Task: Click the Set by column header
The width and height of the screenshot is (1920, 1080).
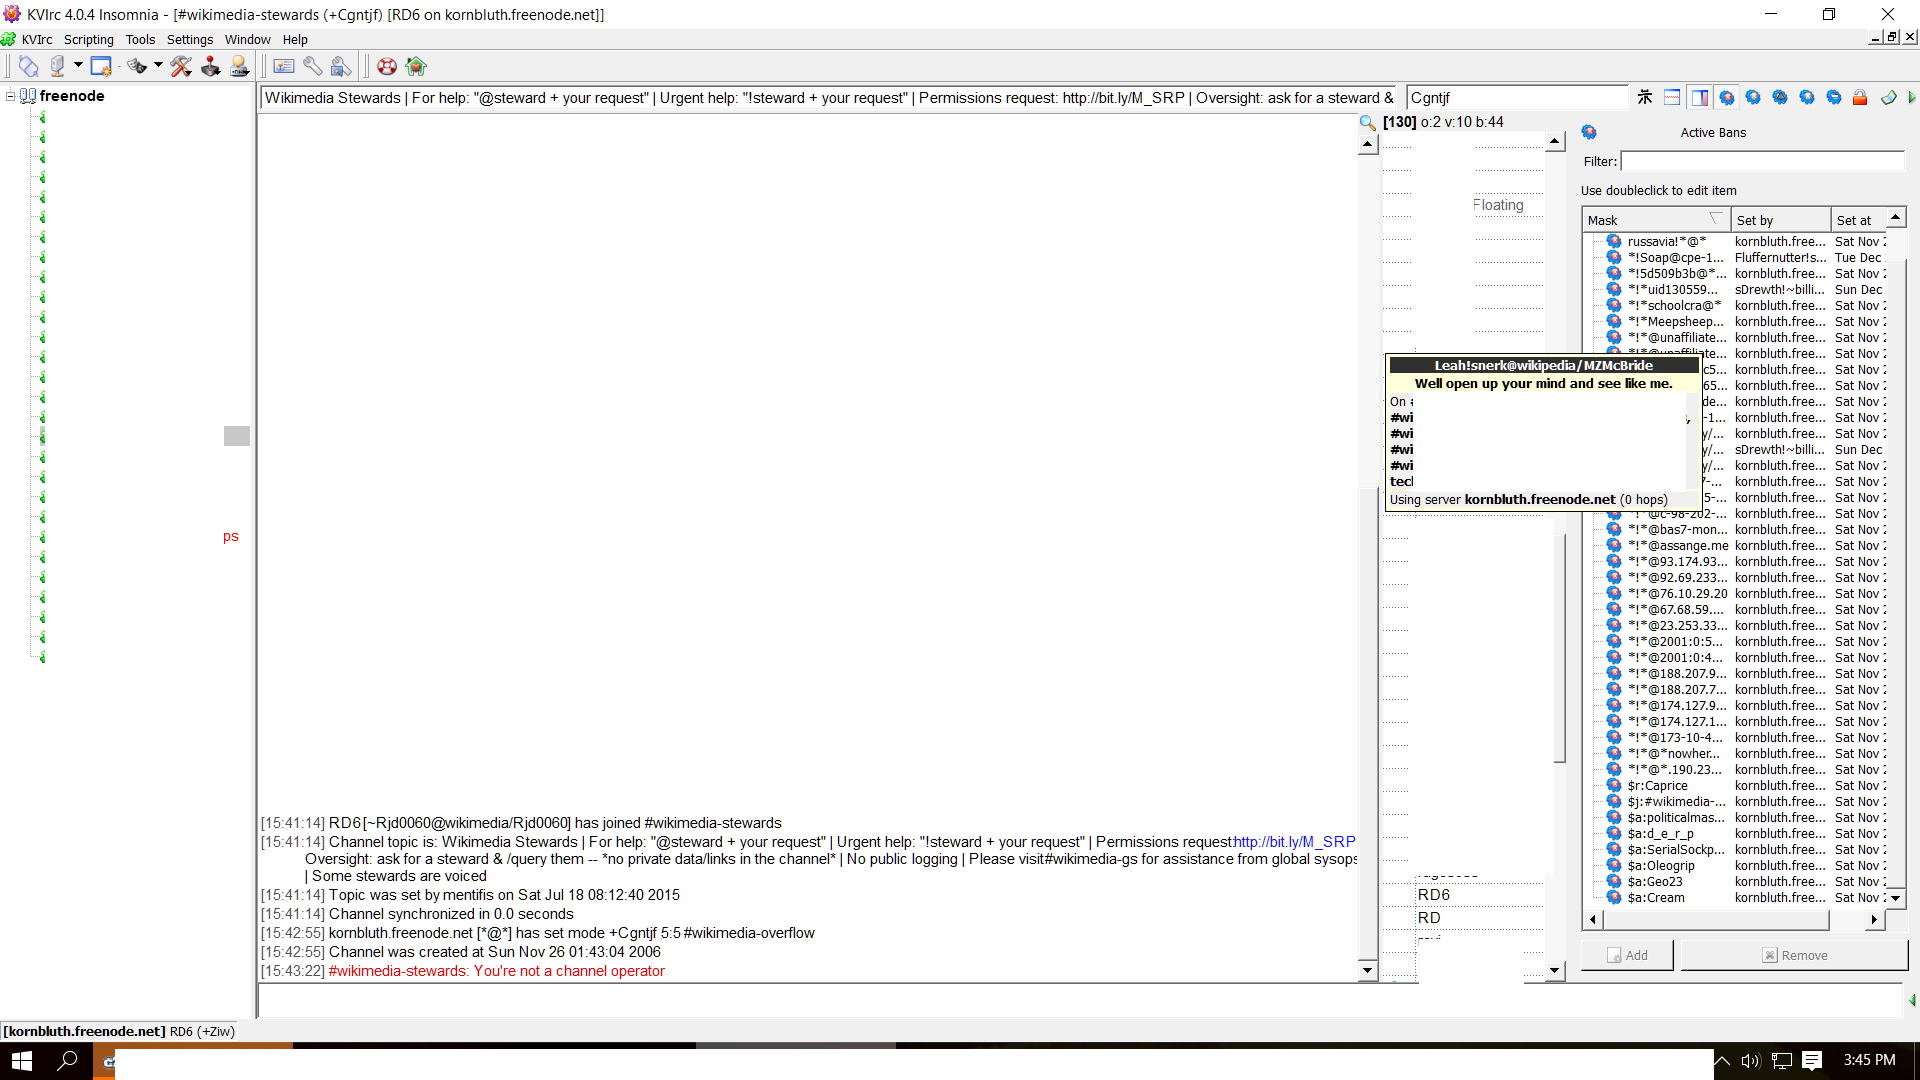Action: point(1780,220)
